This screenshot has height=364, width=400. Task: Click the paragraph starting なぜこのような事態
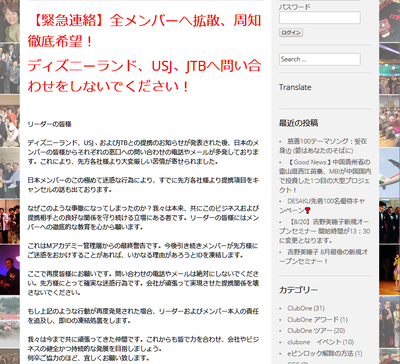tap(143, 218)
